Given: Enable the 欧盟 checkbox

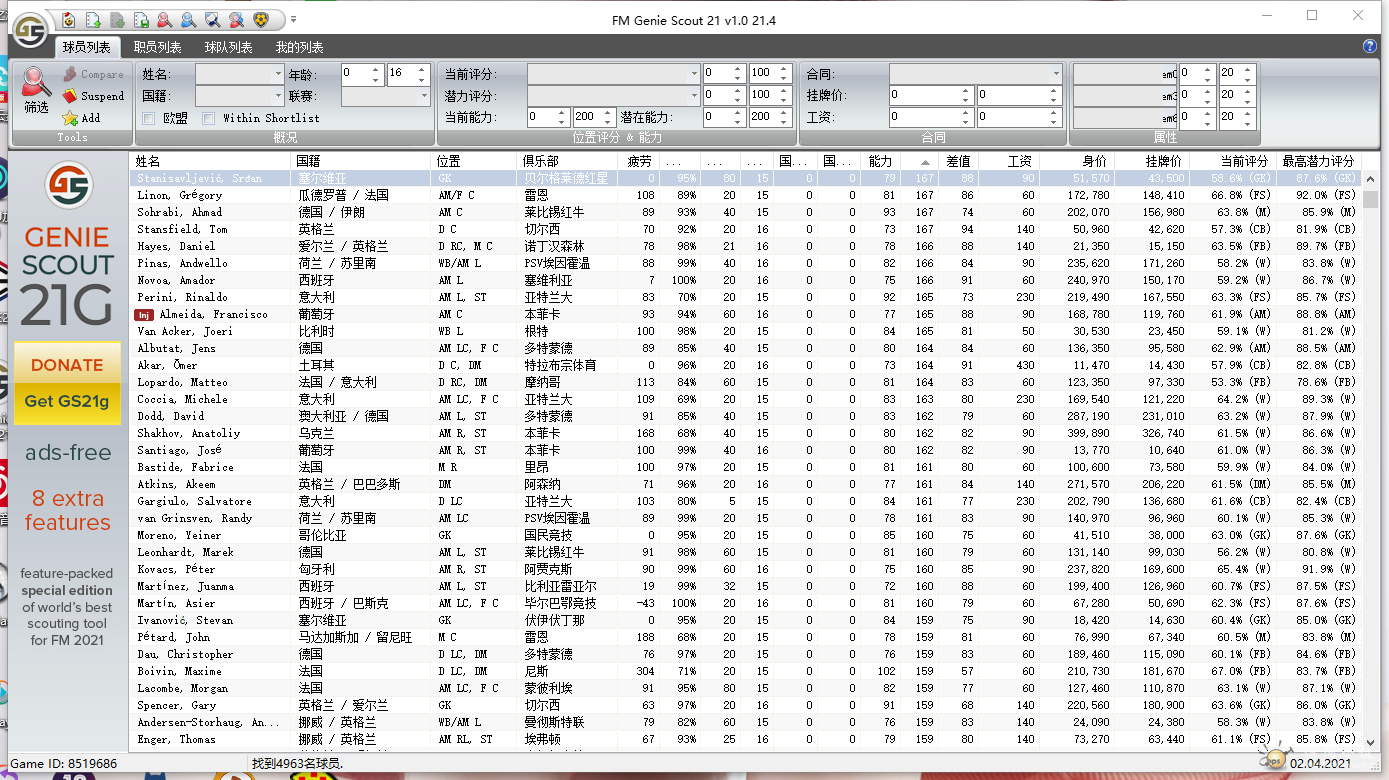Looking at the screenshot, I should coord(149,118).
